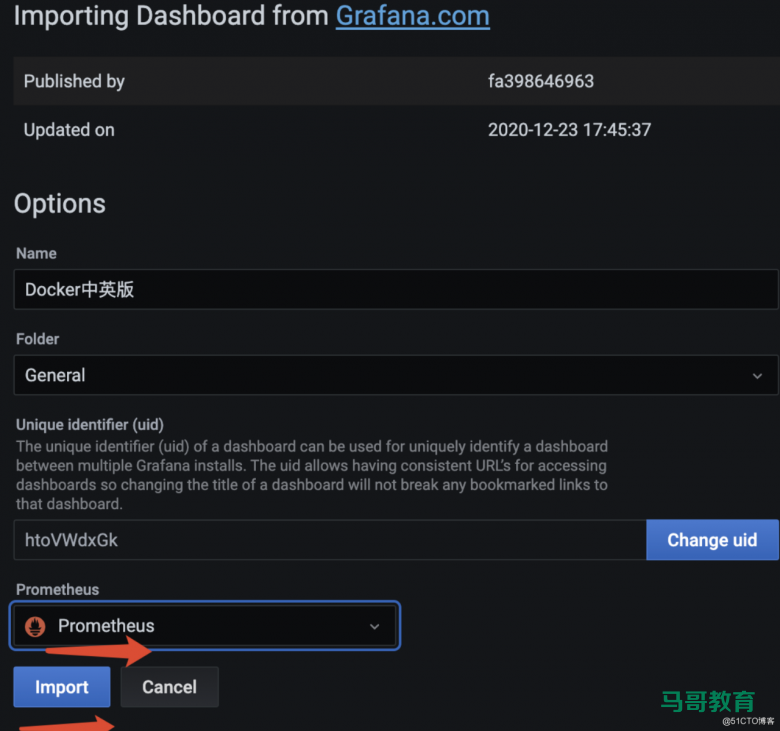Click the uid field showing htoVWdxGk
Image resolution: width=780 pixels, height=731 pixels.
pos(330,540)
